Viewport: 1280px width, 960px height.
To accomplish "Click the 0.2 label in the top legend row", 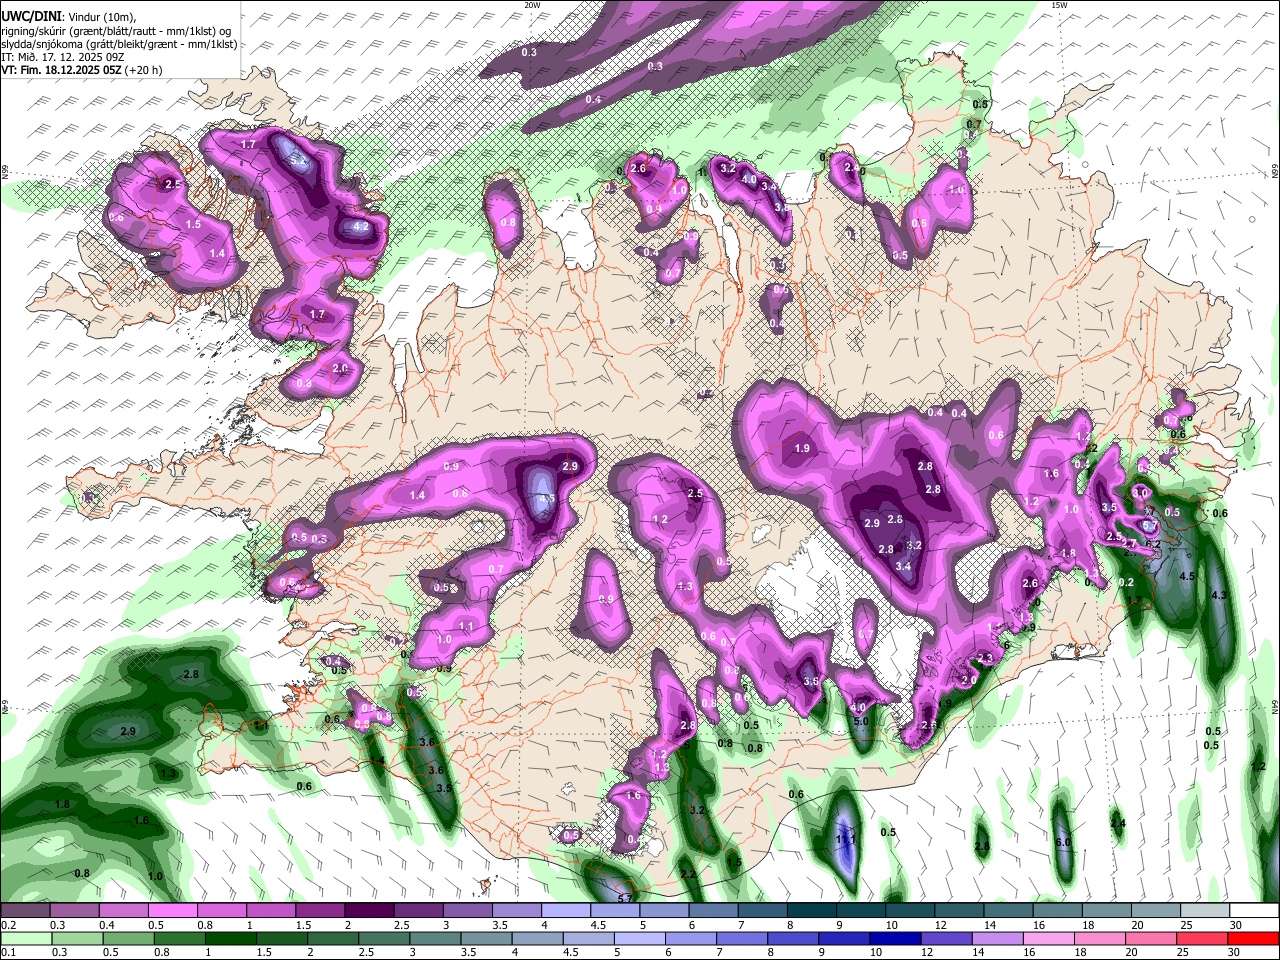I will coord(8,925).
